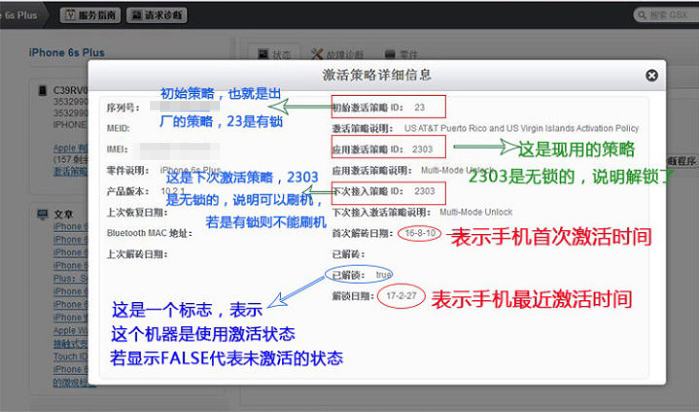Select the 上次解砖日期 label

coord(137,254)
